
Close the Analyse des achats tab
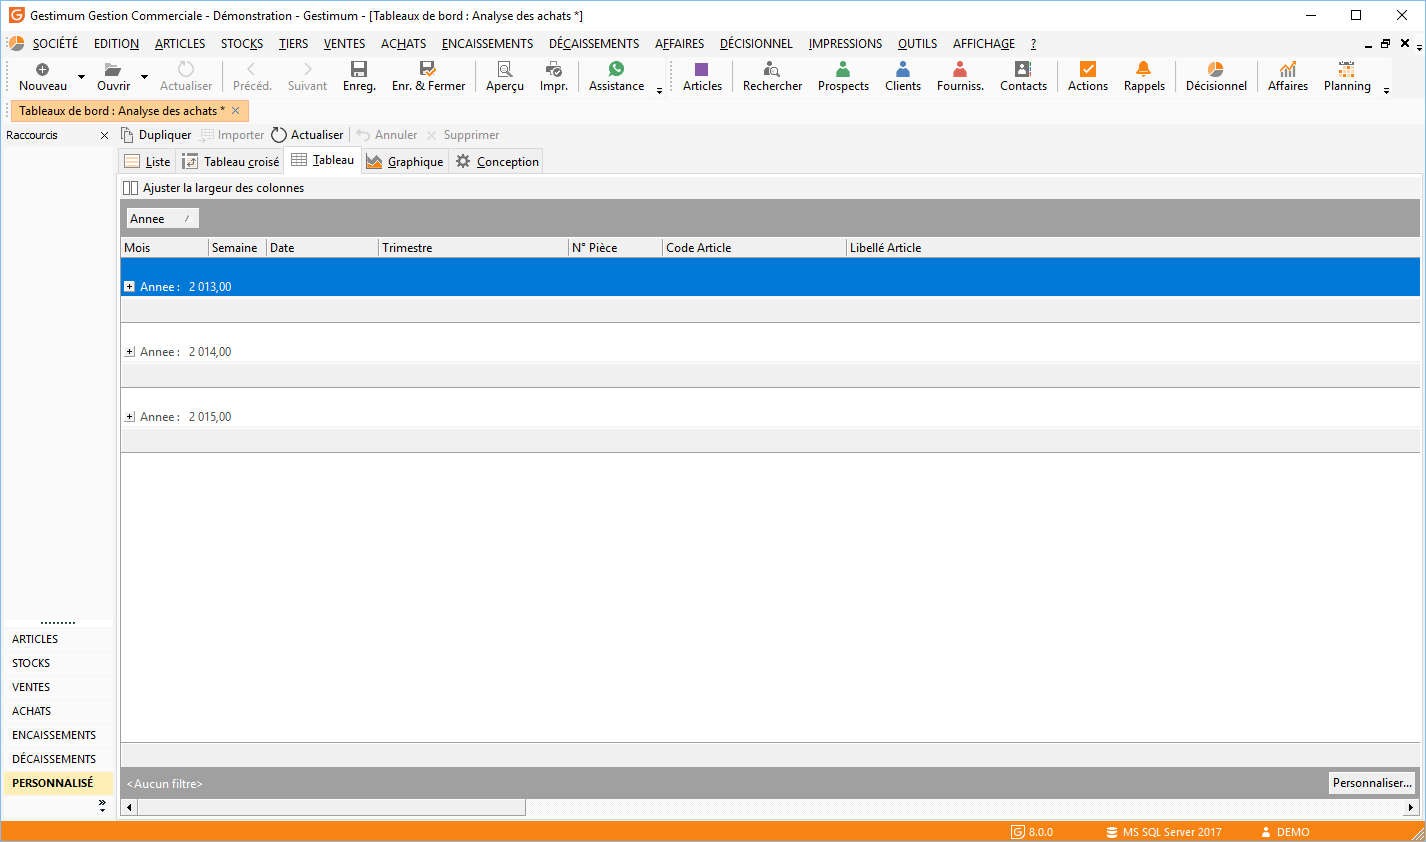point(236,111)
